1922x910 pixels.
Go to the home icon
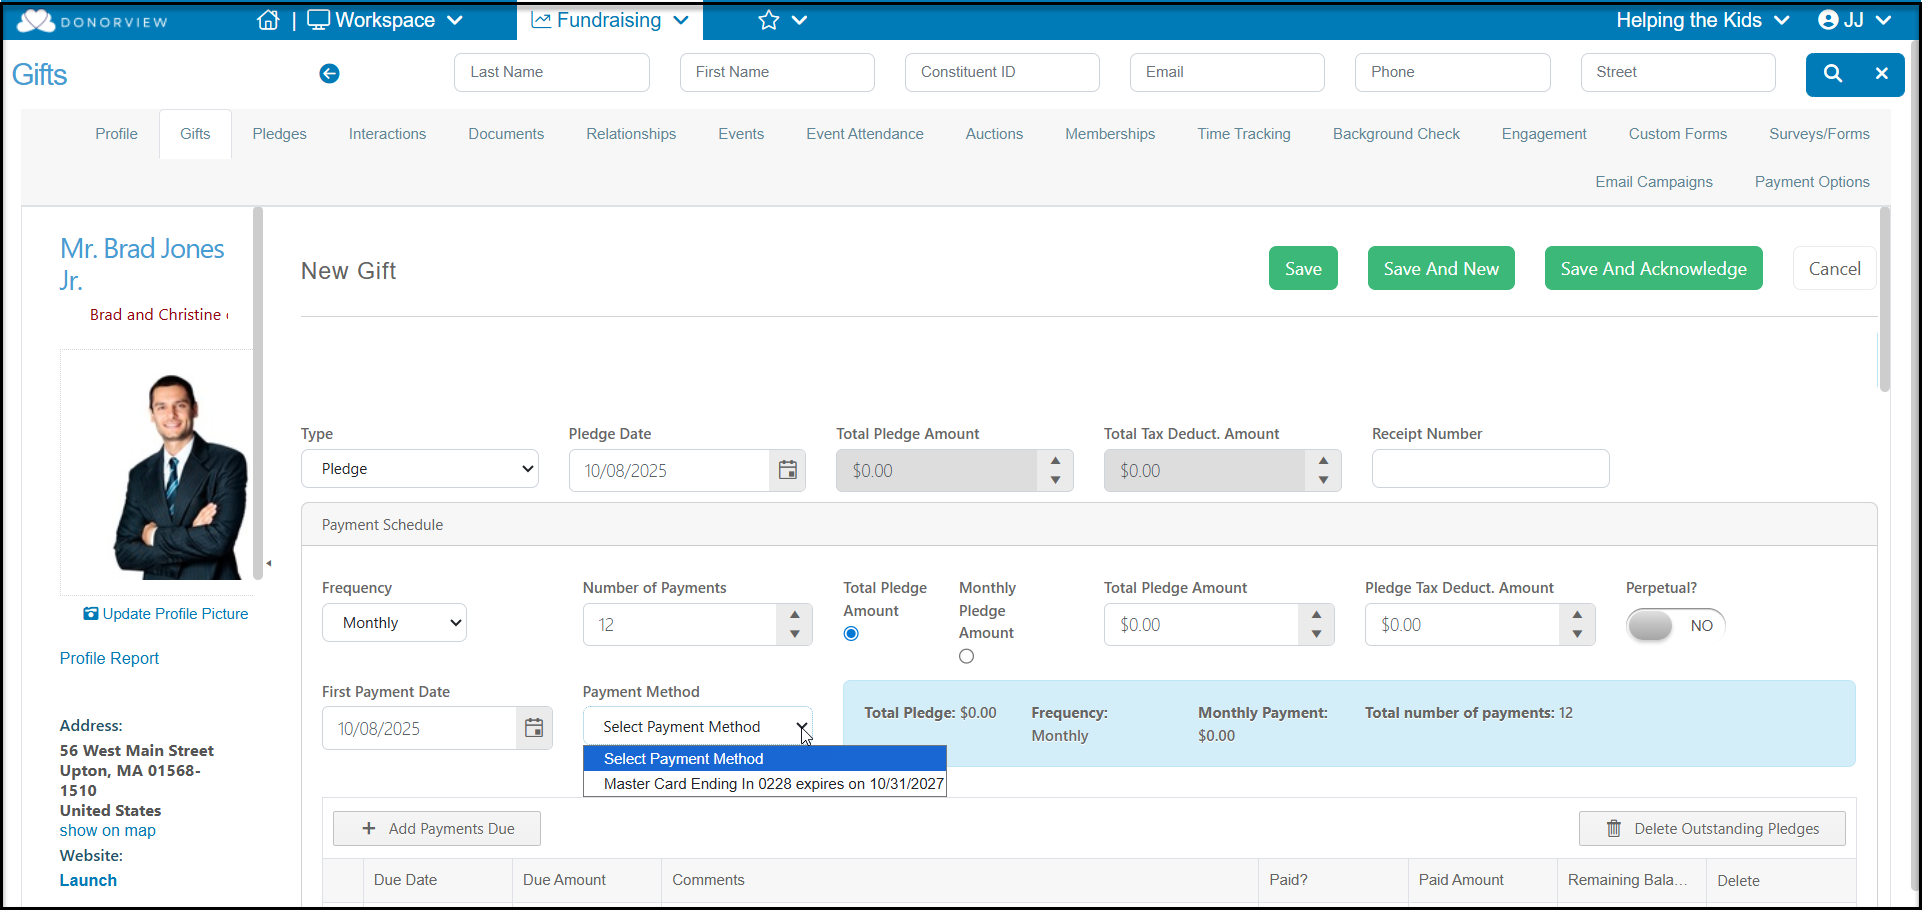268,20
